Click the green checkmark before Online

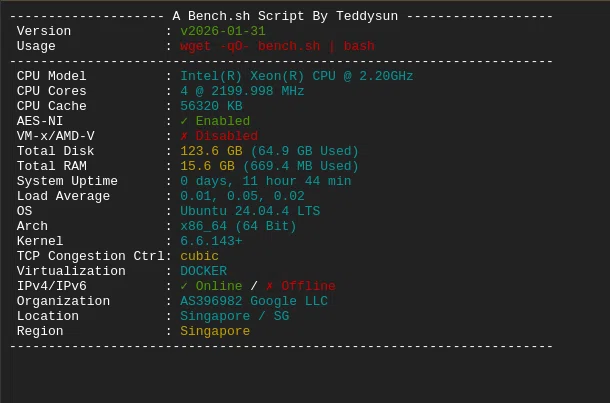point(184,286)
